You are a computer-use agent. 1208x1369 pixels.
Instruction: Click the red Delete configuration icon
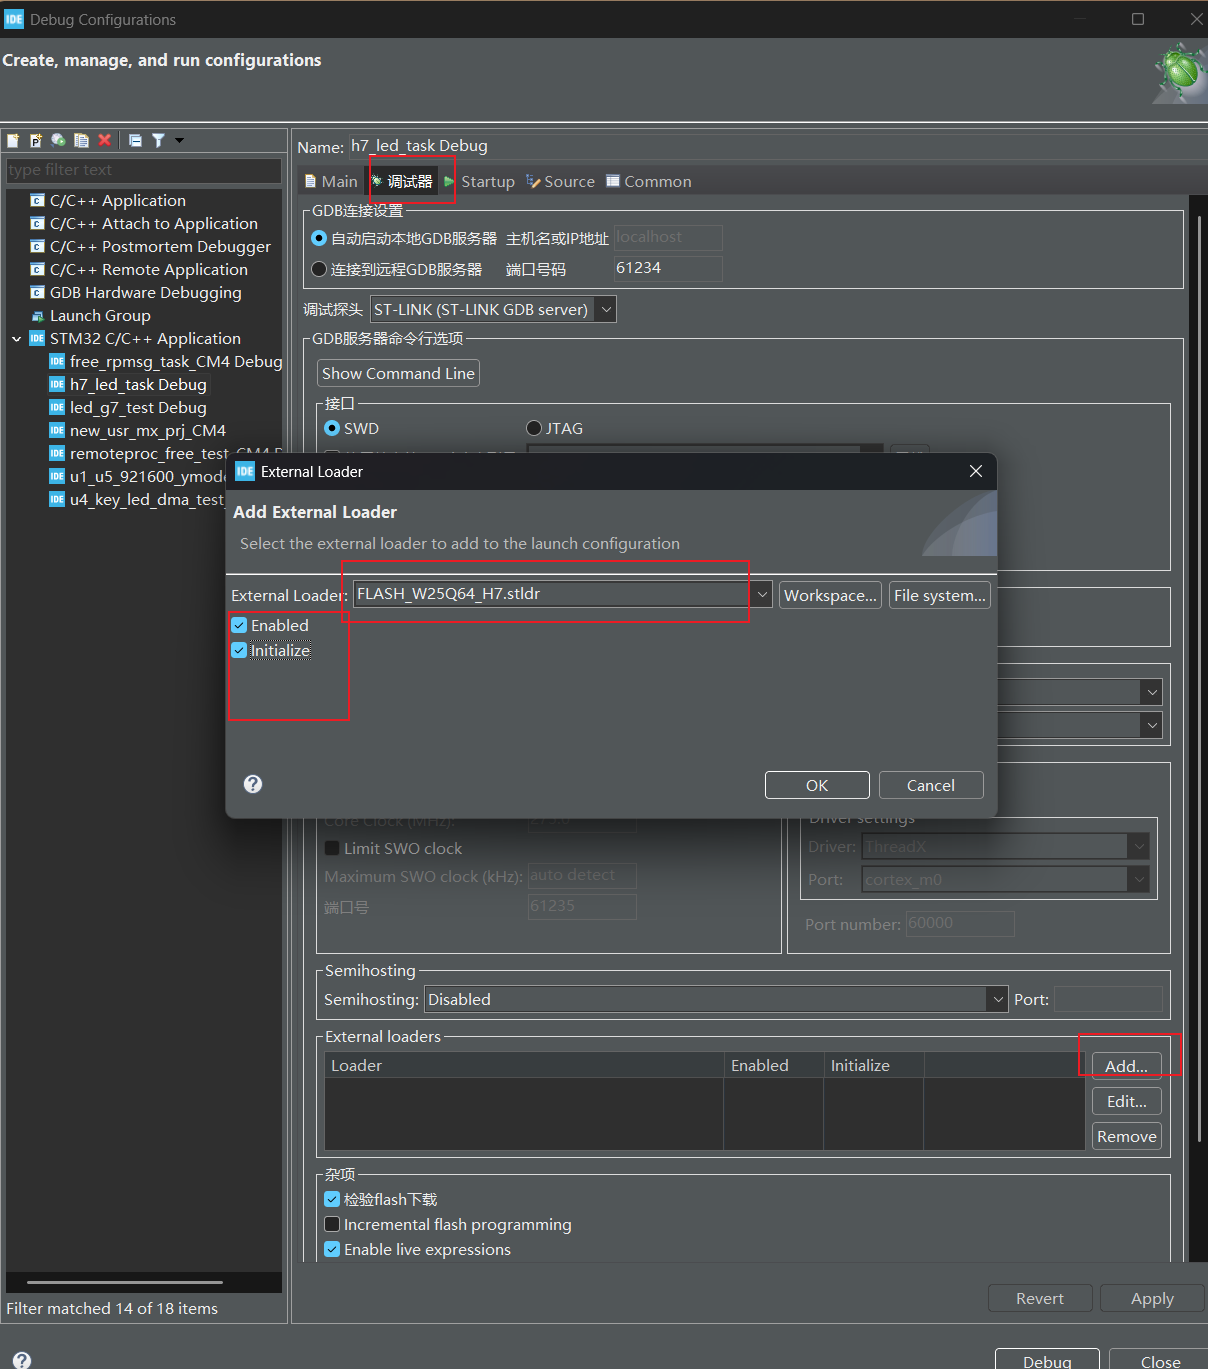[104, 141]
